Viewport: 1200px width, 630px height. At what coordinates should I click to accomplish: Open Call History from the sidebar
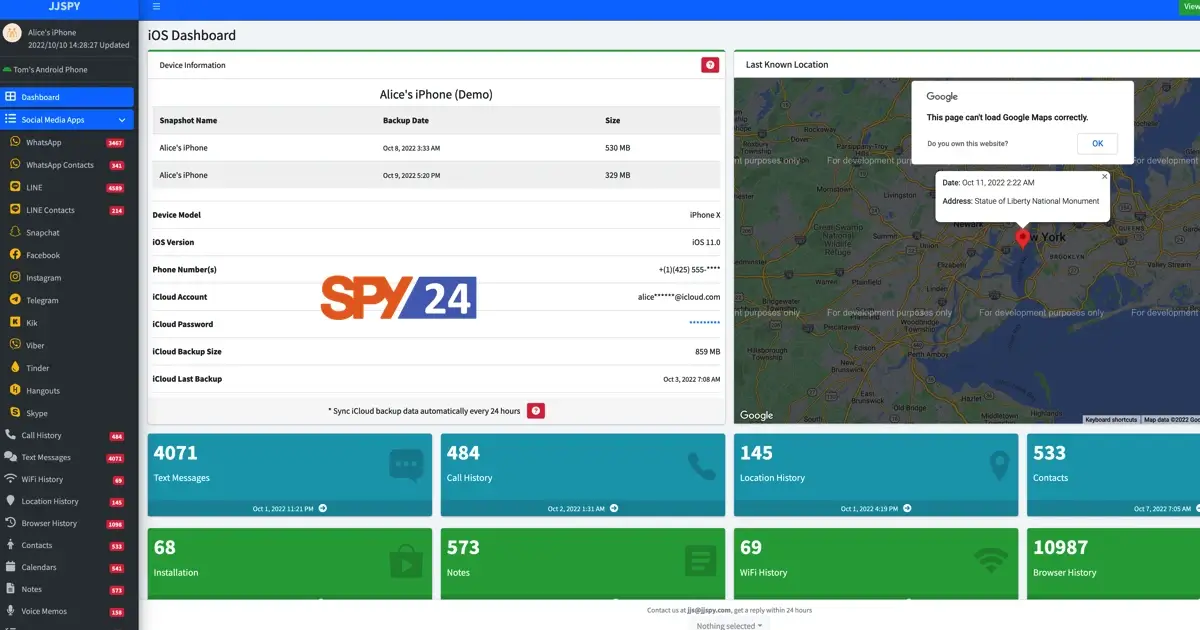coord(68,436)
